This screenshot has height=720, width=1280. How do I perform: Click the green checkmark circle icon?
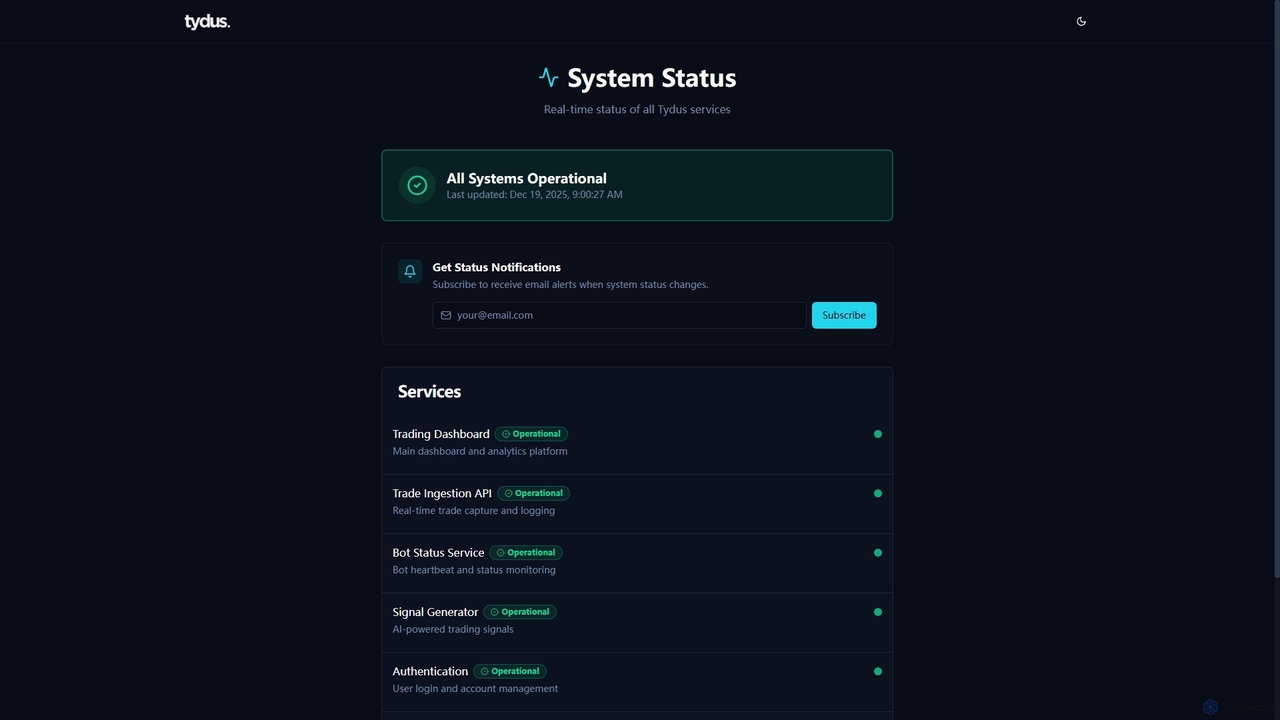(417, 185)
